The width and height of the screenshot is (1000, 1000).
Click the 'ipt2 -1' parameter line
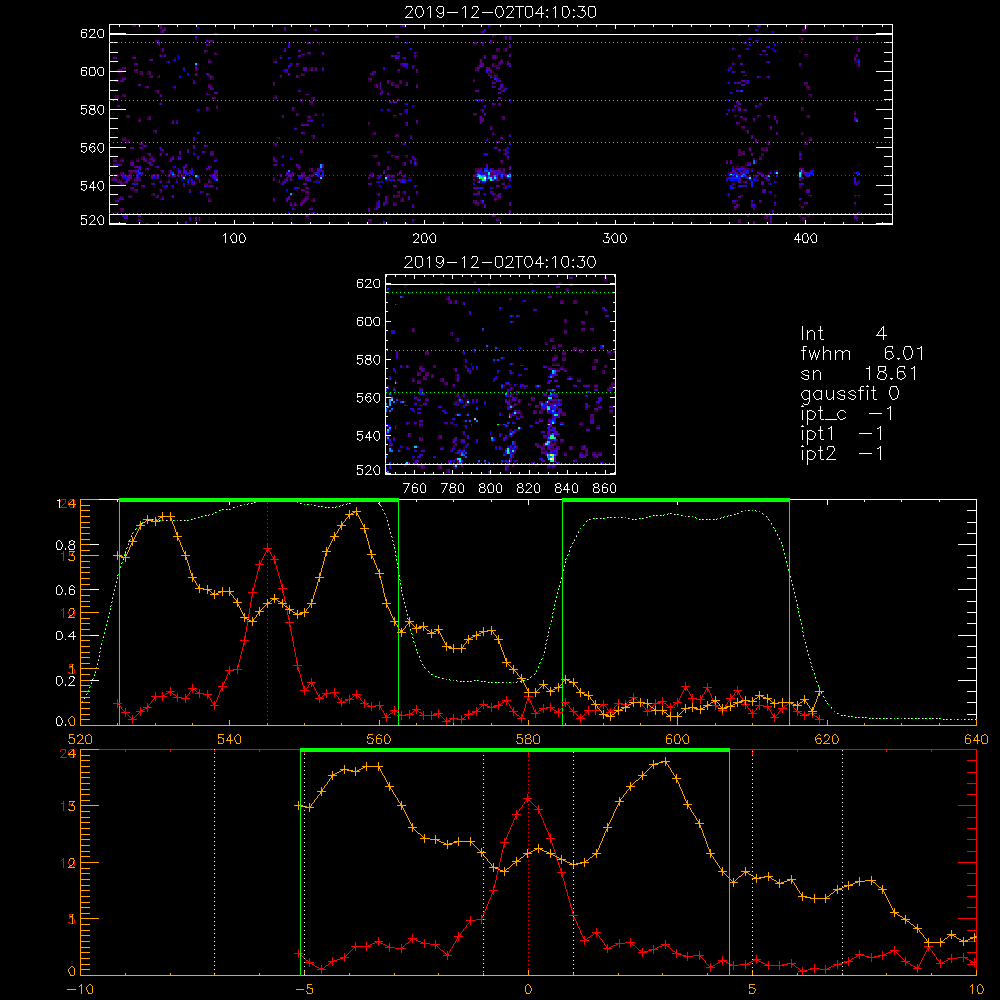pos(842,453)
